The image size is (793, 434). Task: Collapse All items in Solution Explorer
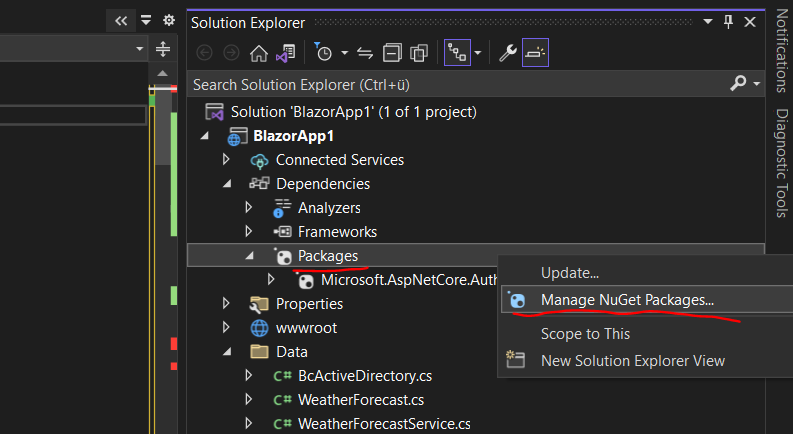(x=392, y=53)
